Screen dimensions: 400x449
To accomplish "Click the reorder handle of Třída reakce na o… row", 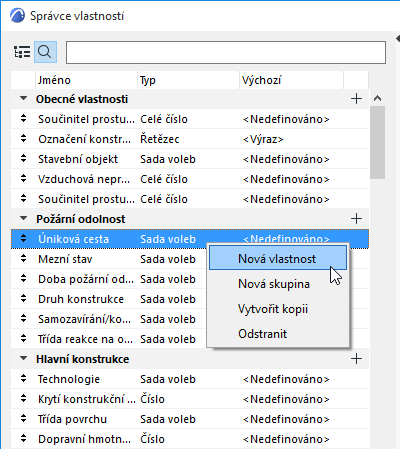I will point(23,338).
